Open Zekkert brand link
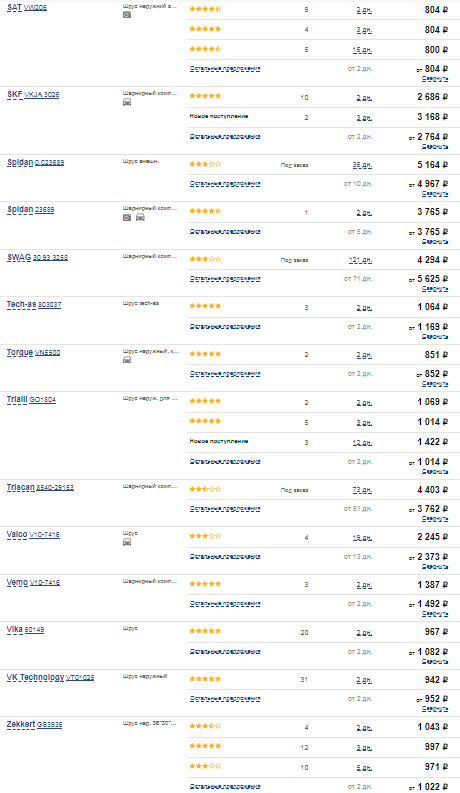 21,725
